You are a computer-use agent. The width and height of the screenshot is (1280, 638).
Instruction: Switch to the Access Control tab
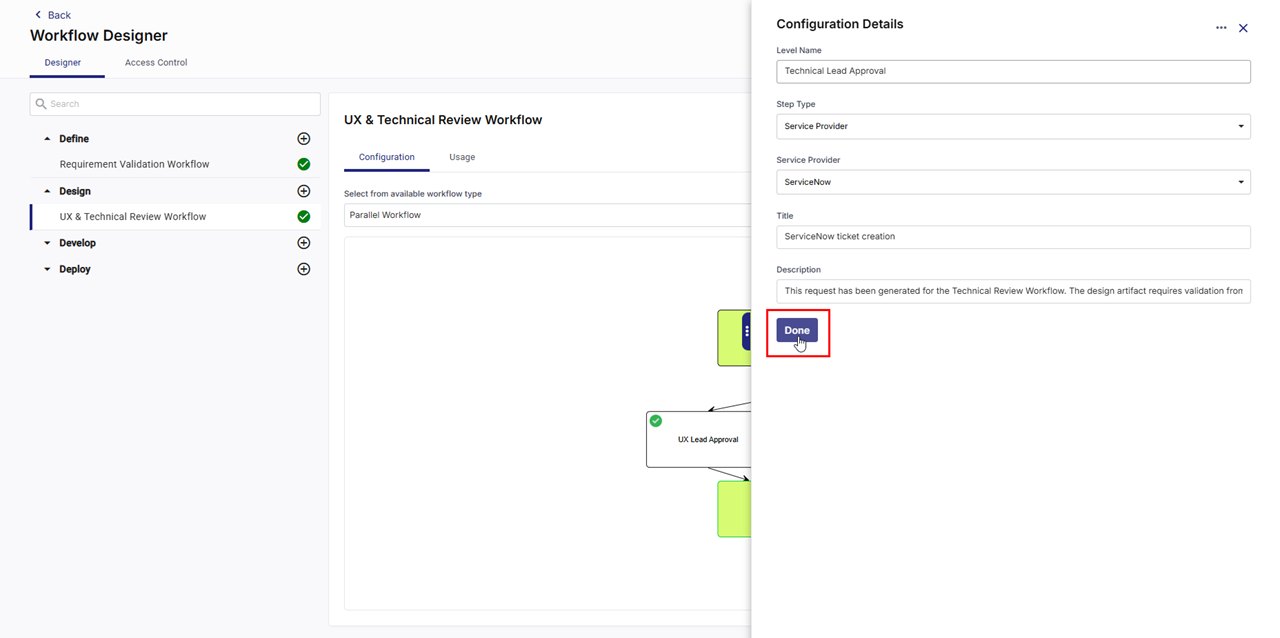(x=156, y=63)
